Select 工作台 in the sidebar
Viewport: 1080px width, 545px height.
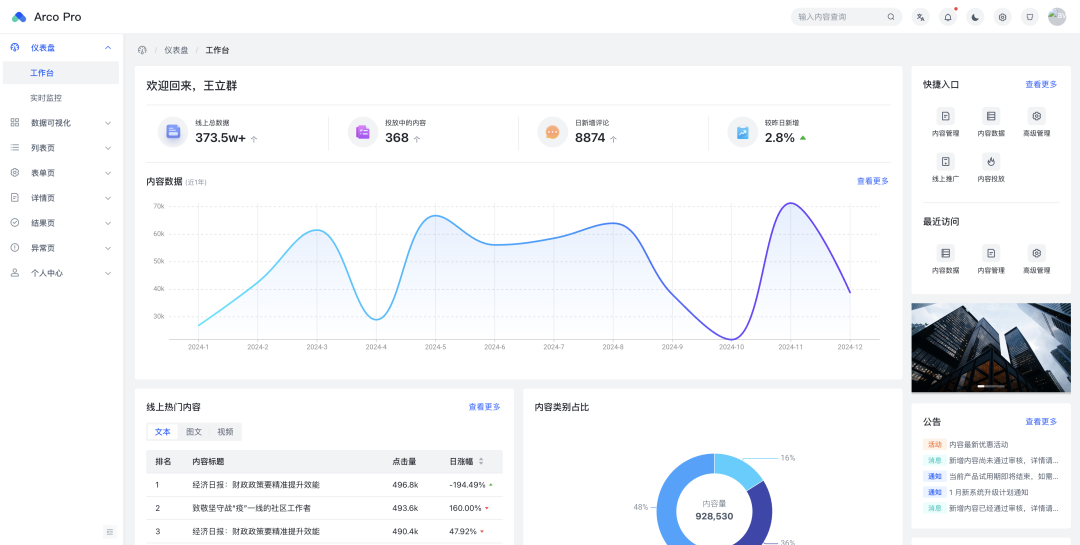pyautogui.click(x=60, y=72)
